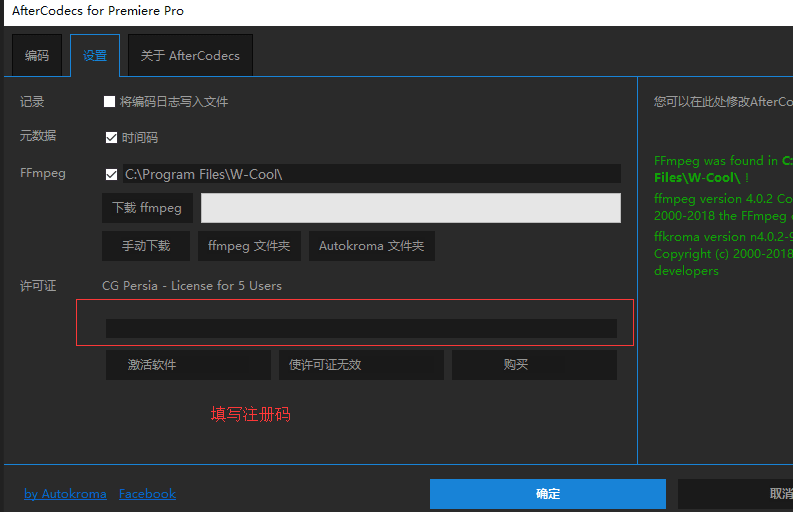The height and width of the screenshot is (512, 793).
Task: Click the 'ffmpeg version 4.0.2' text
Action: point(723,207)
